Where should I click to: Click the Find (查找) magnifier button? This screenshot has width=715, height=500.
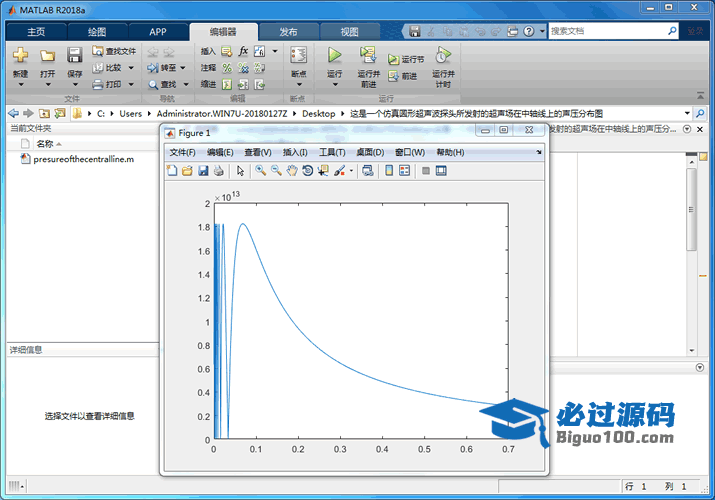point(163,84)
